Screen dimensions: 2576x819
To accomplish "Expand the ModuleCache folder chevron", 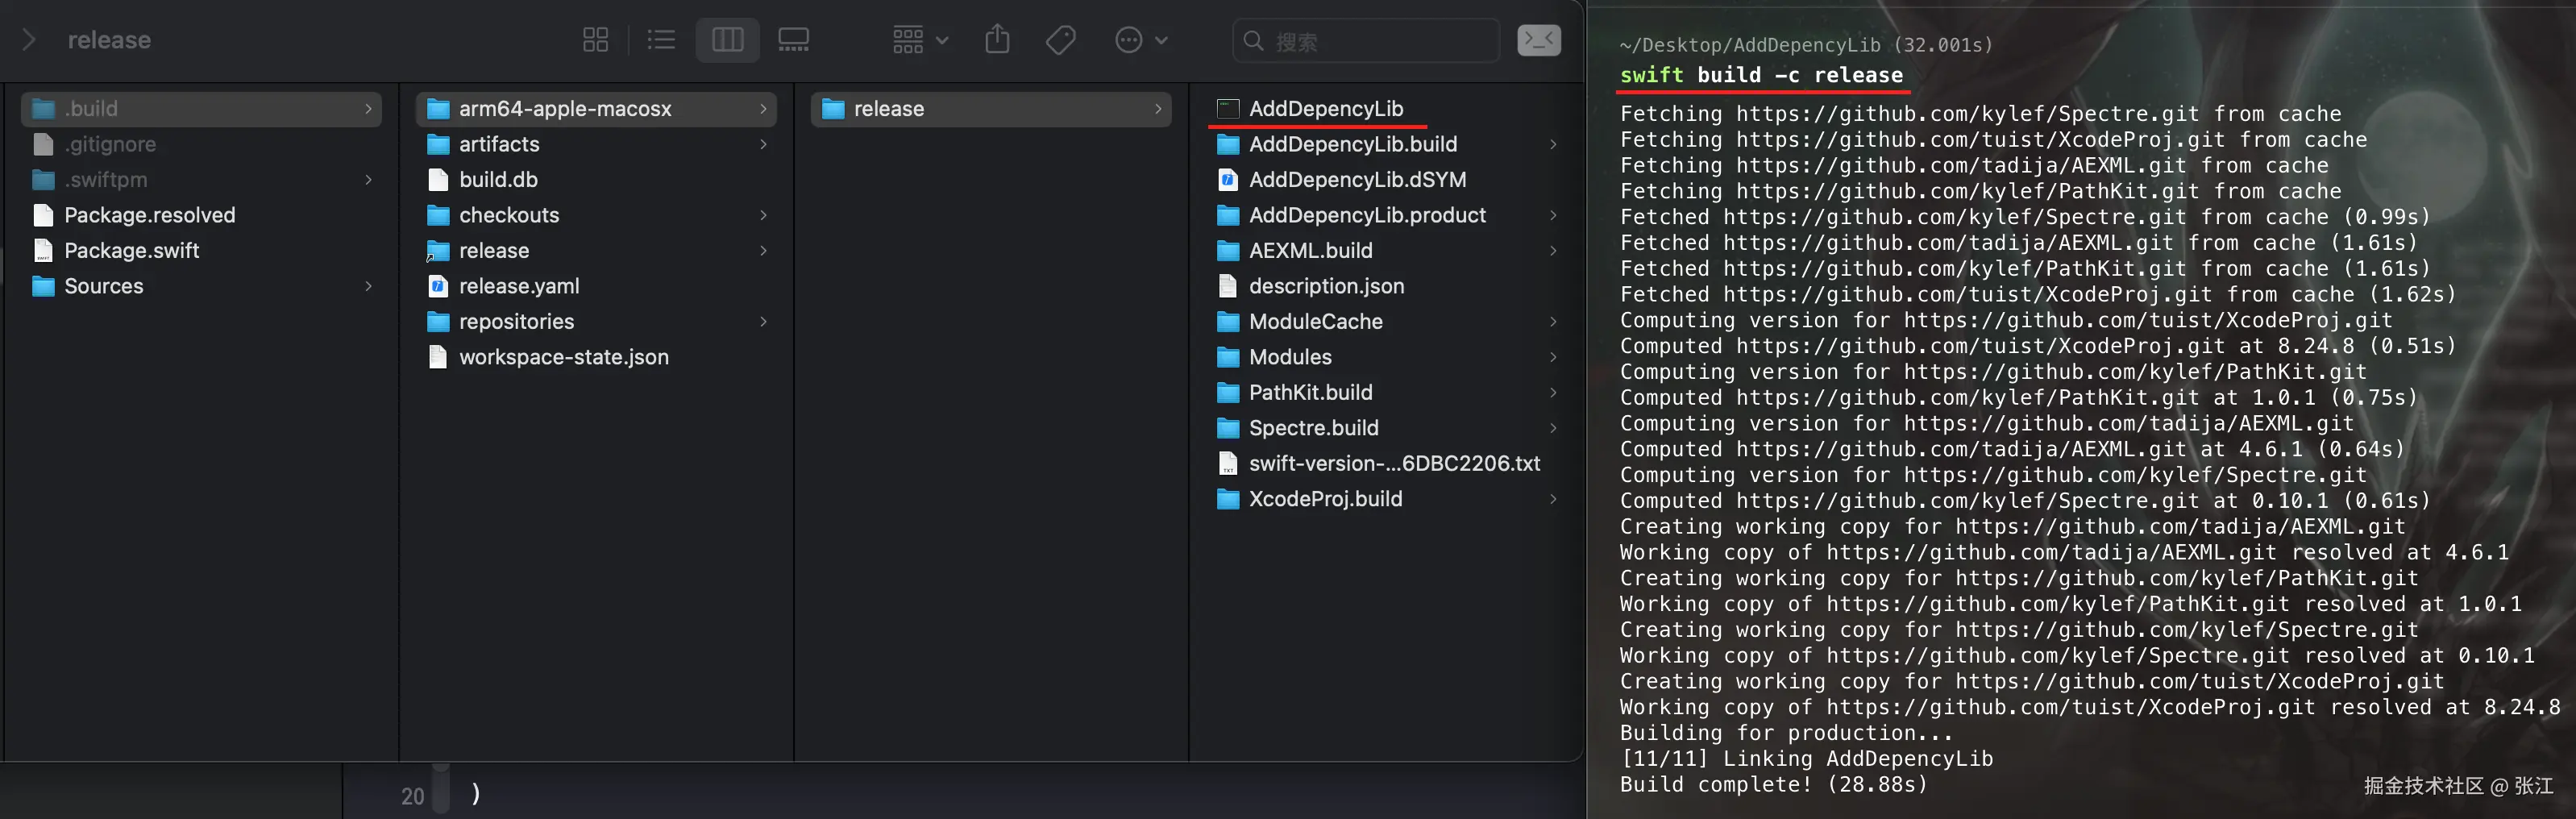I will tap(1553, 321).
